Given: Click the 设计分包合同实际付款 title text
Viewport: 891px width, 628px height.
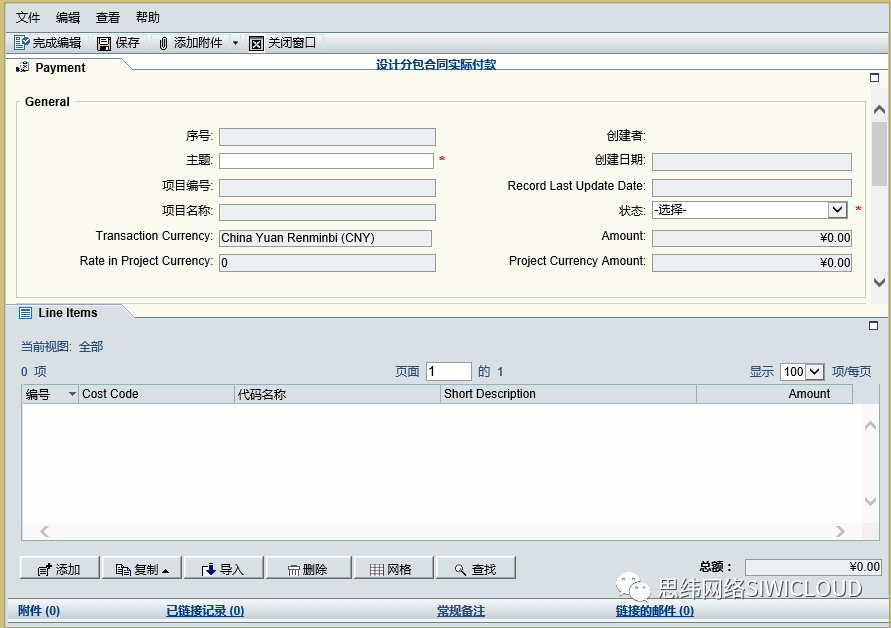Looking at the screenshot, I should [x=436, y=64].
